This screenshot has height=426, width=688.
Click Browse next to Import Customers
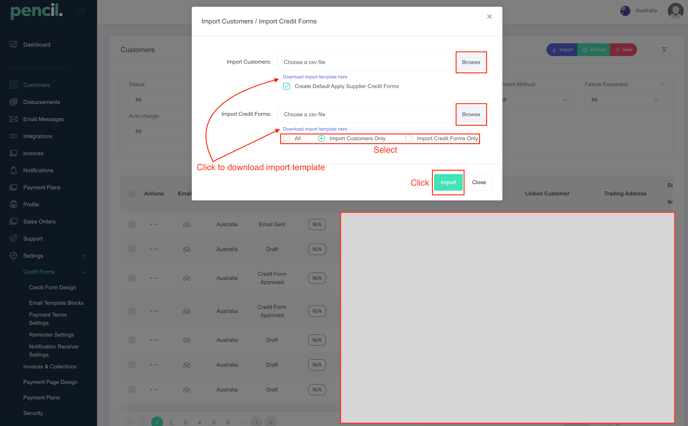(x=470, y=62)
